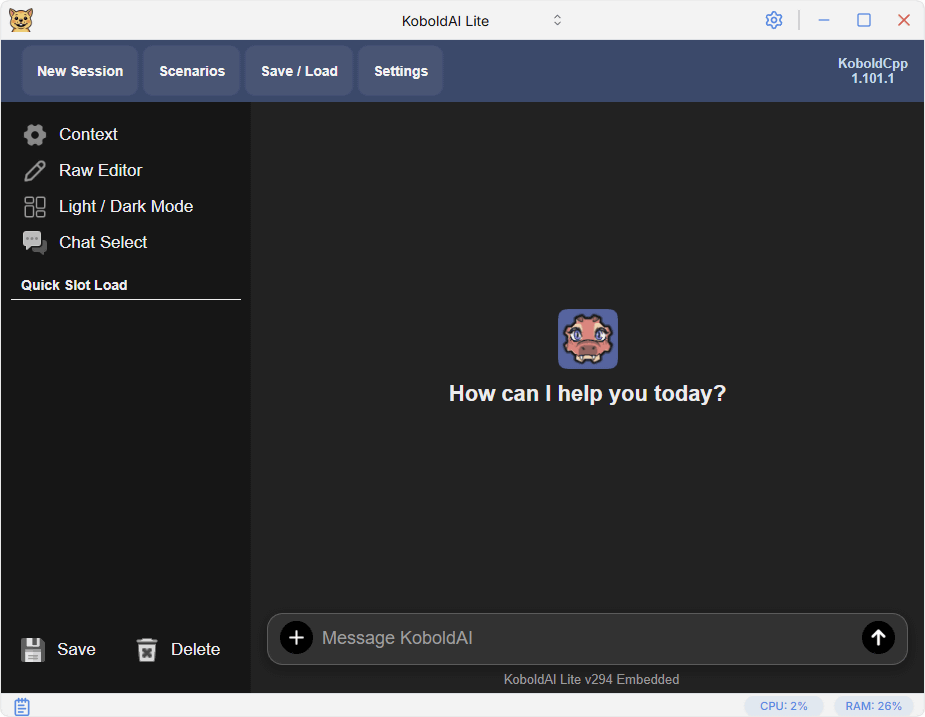925x717 pixels.
Task: Open the Save / Load menu
Action: click(x=299, y=71)
